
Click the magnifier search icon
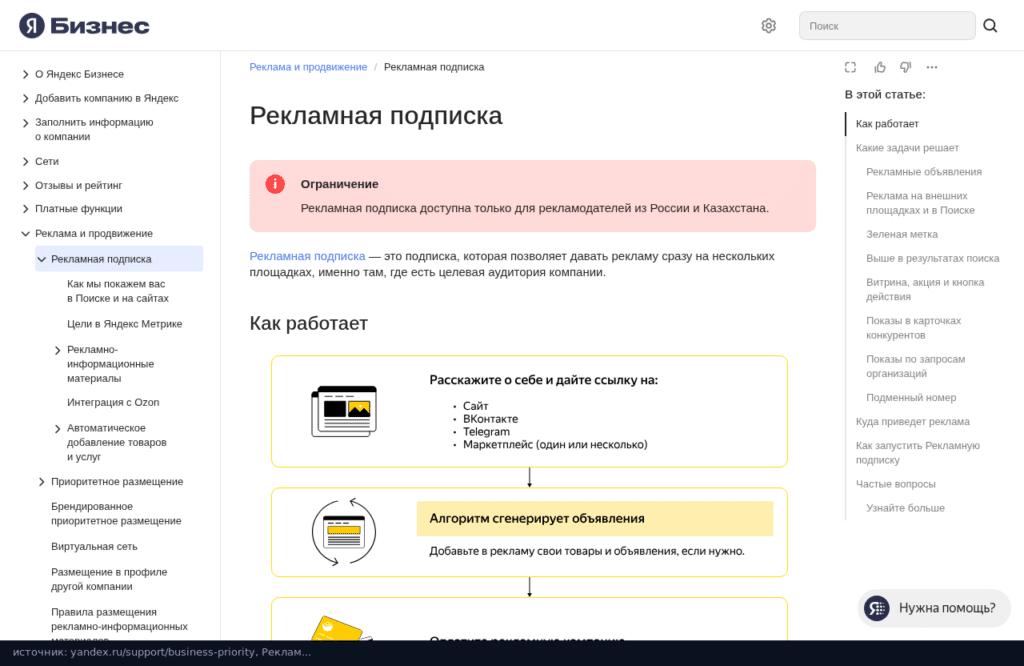(990, 25)
